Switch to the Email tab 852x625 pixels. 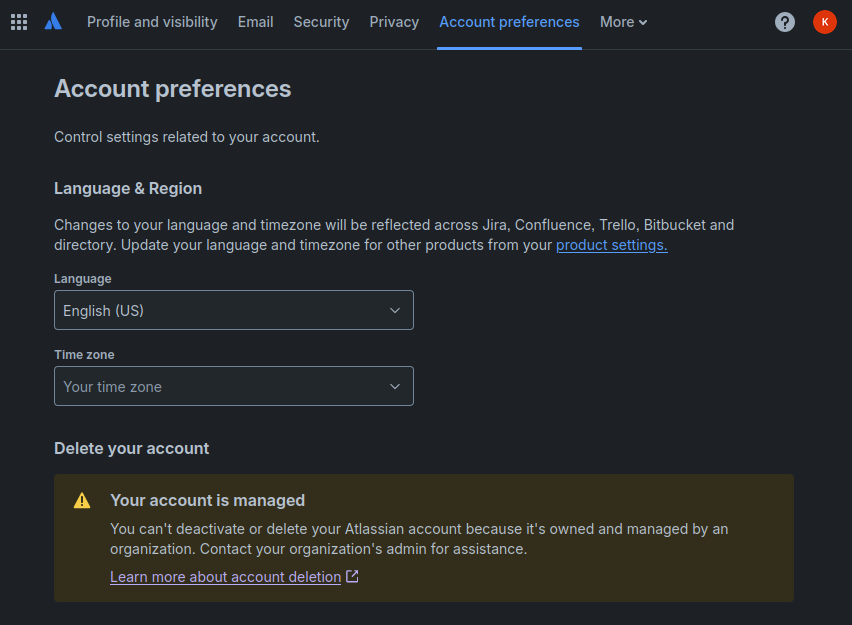pos(255,22)
